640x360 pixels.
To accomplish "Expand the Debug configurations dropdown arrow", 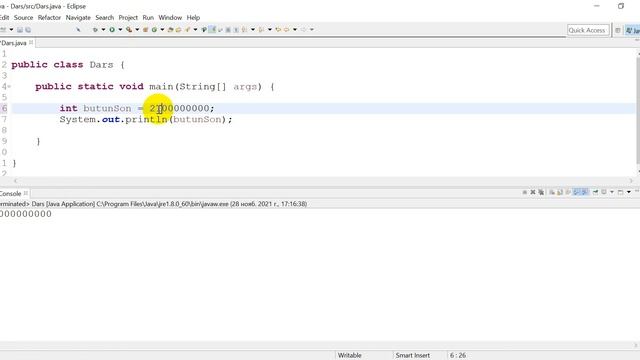I will [103, 29].
